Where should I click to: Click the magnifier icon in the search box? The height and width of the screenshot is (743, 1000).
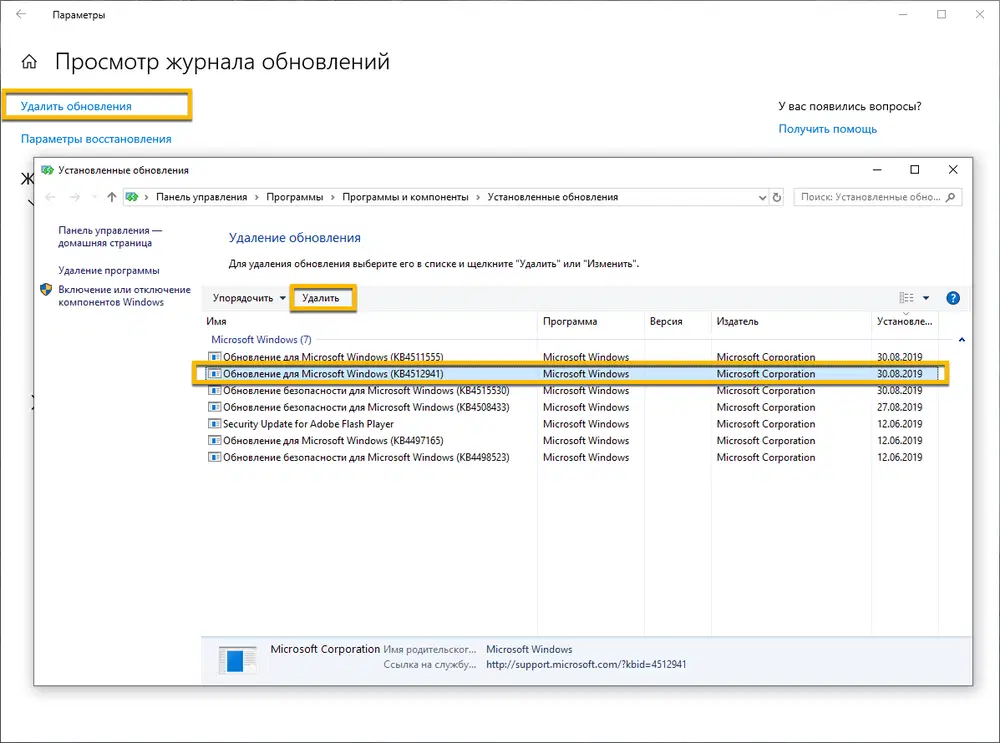[x=952, y=197]
